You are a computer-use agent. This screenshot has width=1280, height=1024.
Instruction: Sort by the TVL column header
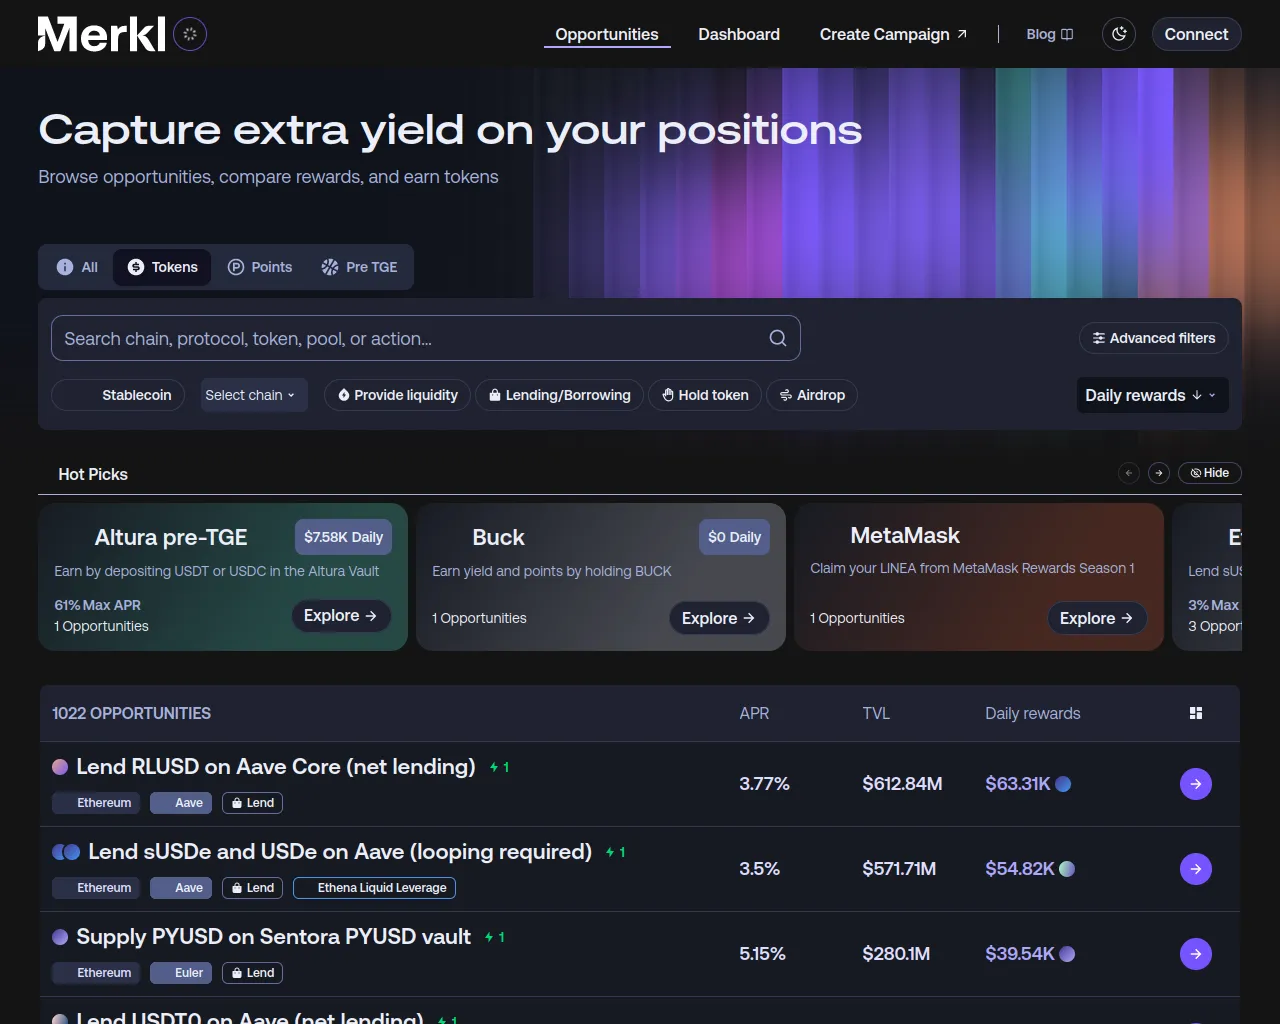[876, 713]
